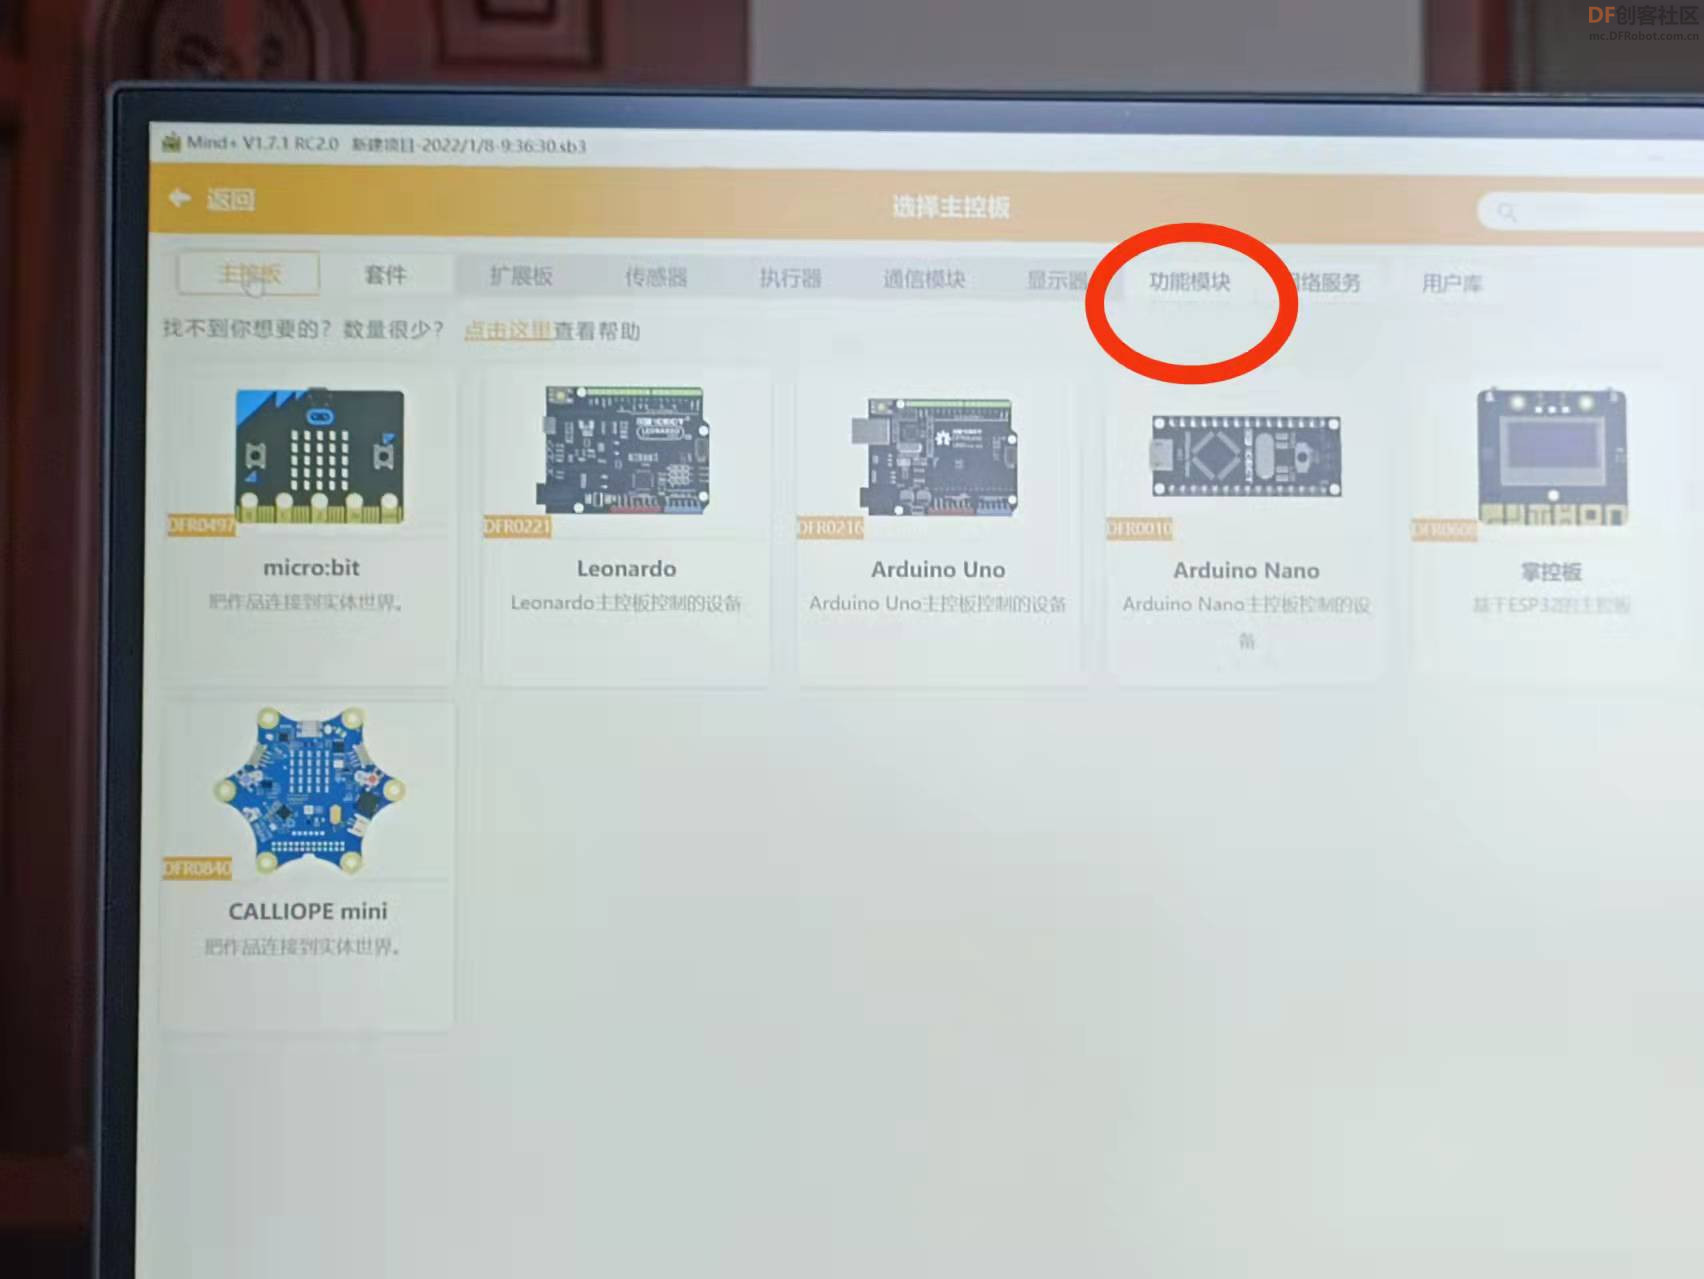1704x1279 pixels.
Task: Select the Arduino Nano board image
Action: pos(1246,457)
